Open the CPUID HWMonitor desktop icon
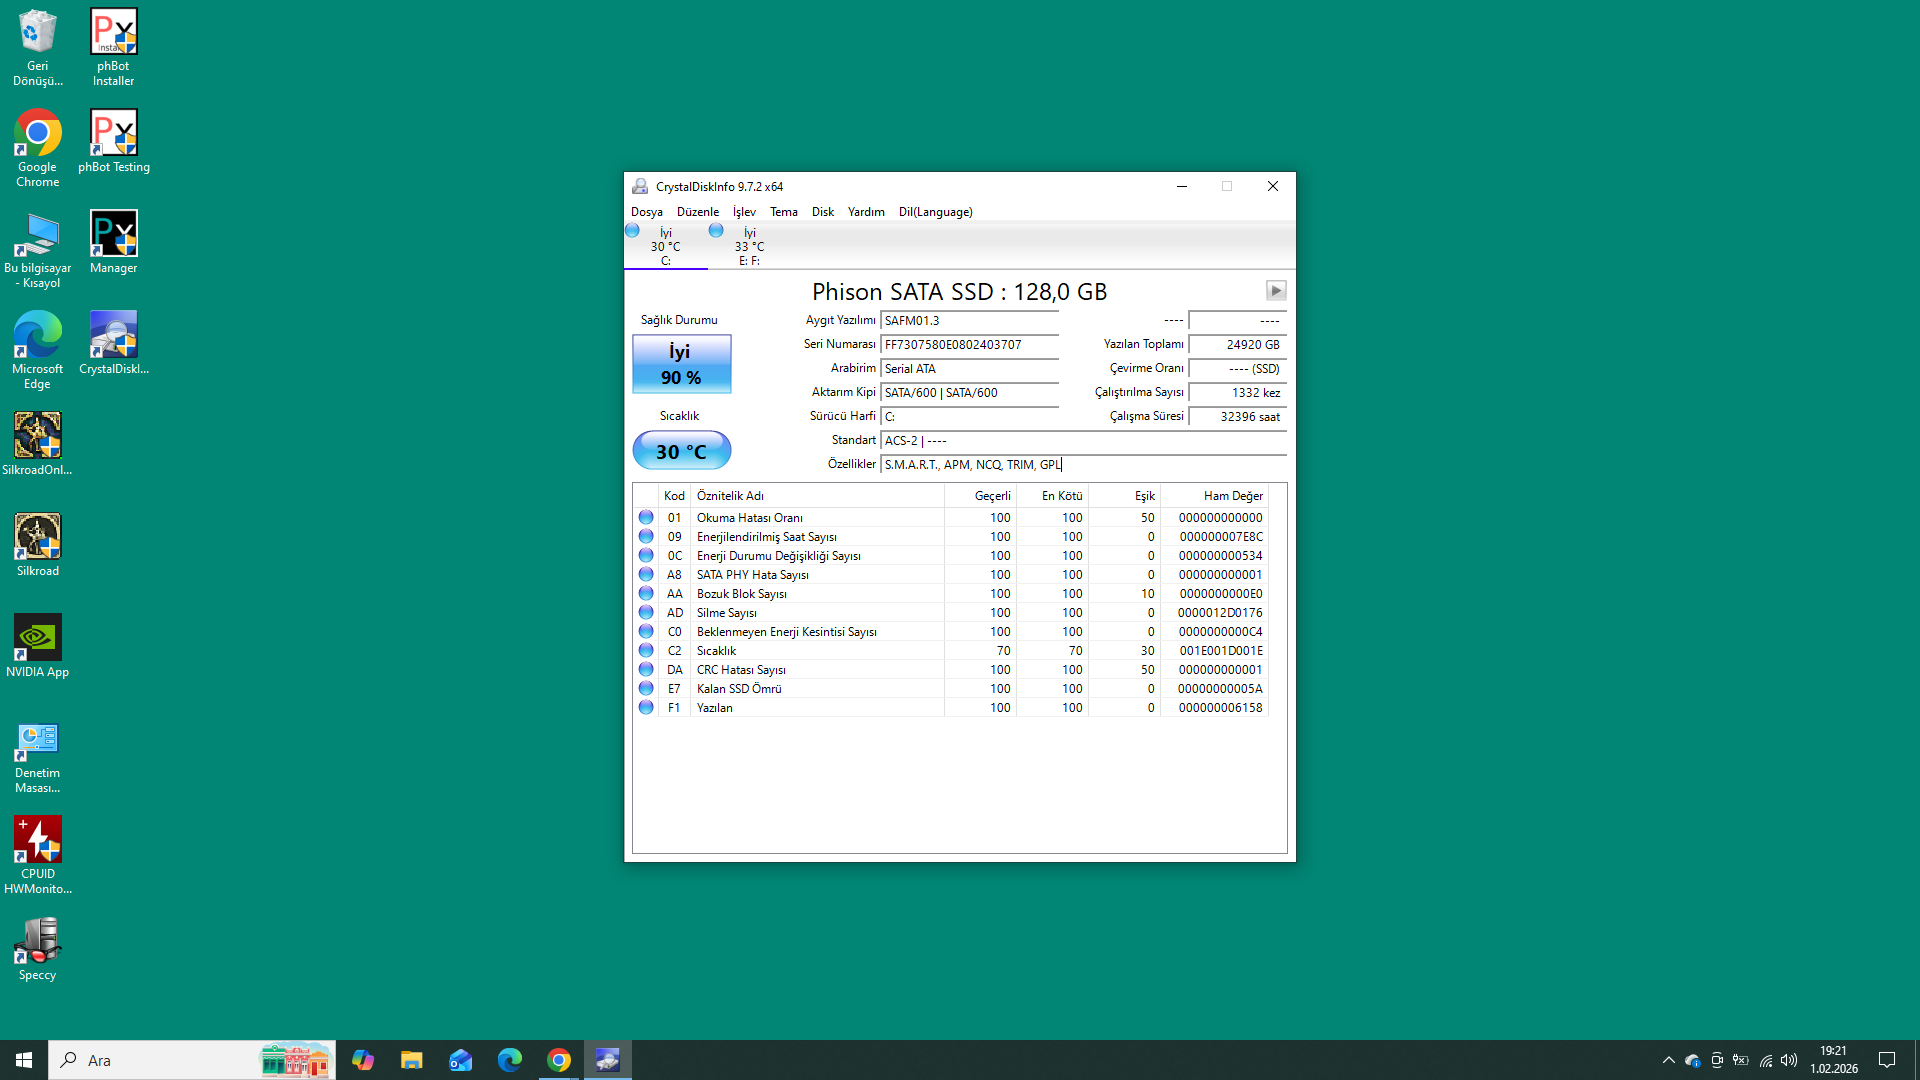1920x1080 pixels. pos(38,853)
